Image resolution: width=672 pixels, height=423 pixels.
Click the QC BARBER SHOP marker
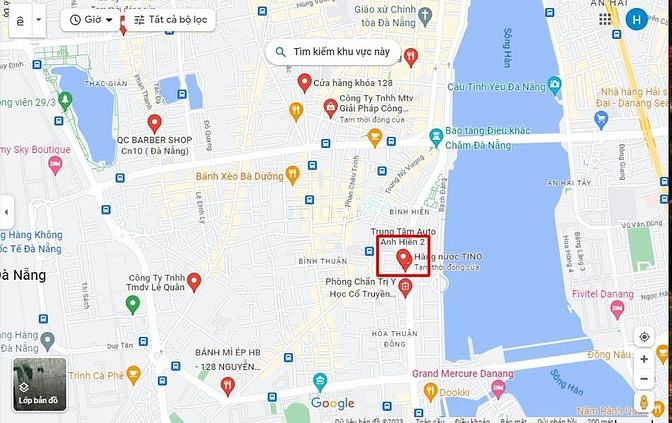coord(154,124)
